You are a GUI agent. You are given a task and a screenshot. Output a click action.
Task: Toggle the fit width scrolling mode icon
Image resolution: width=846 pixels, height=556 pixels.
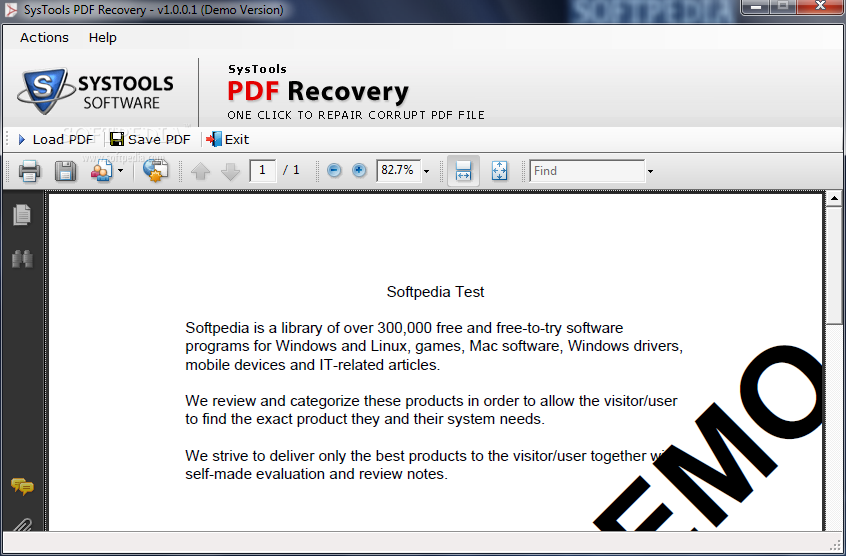tap(463, 171)
